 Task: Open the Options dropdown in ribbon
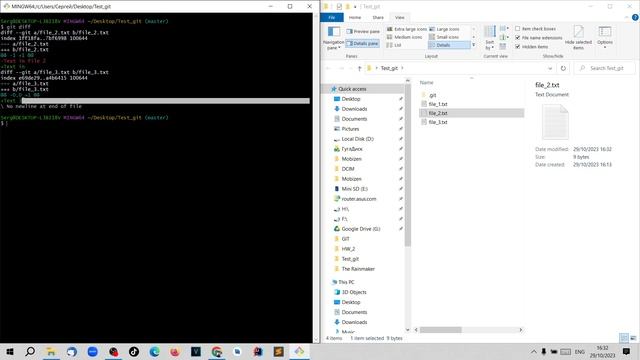point(604,38)
